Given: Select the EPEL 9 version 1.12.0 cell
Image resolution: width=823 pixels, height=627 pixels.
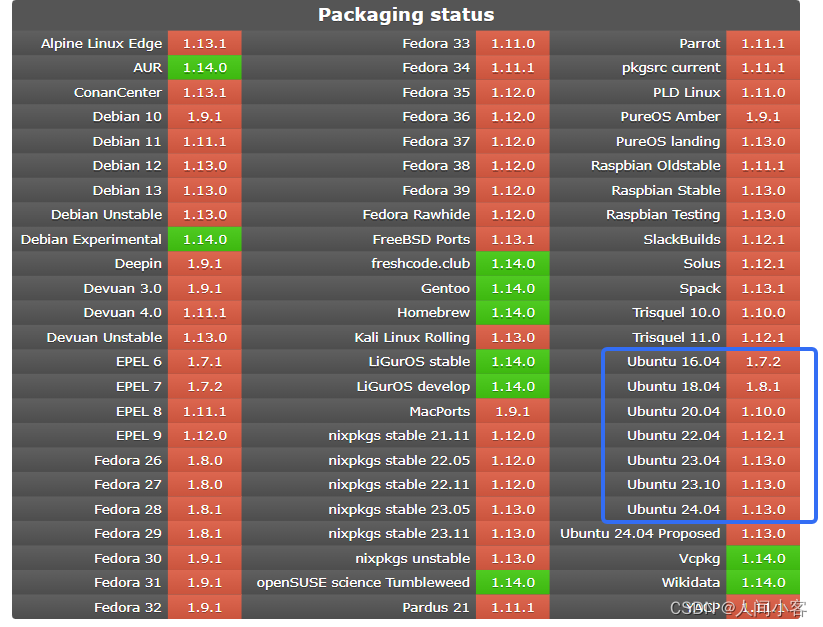Looking at the screenshot, I should [205, 435].
